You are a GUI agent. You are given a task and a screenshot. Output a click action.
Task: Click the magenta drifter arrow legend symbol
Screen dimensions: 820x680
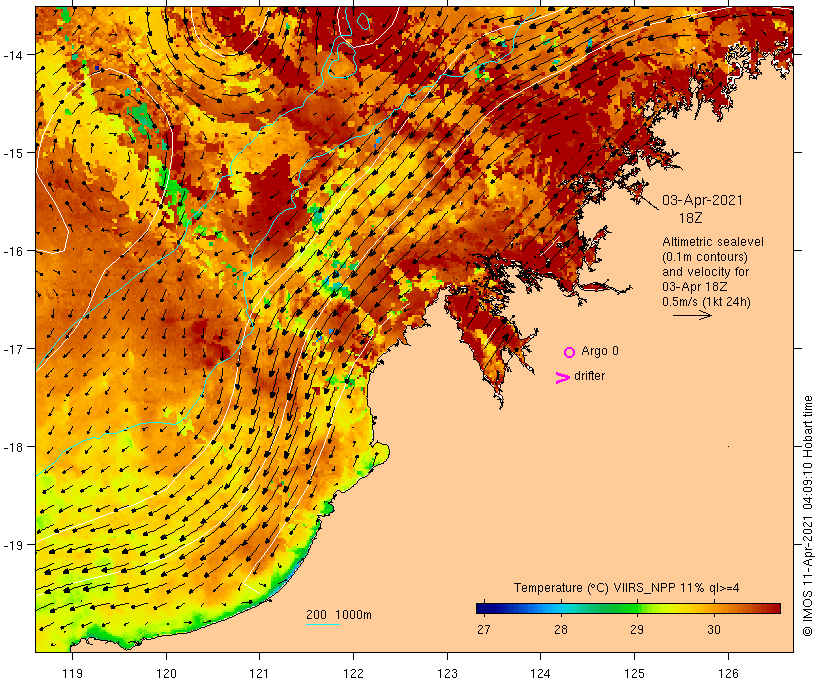pyautogui.click(x=562, y=378)
